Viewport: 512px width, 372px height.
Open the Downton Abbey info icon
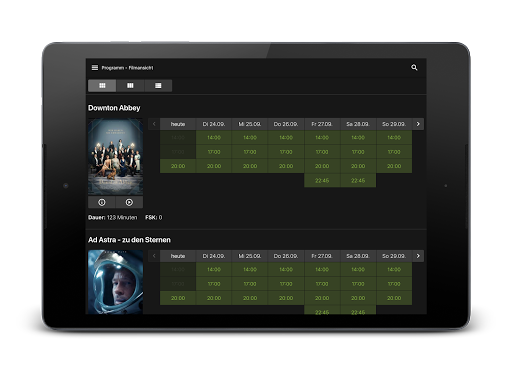point(102,202)
